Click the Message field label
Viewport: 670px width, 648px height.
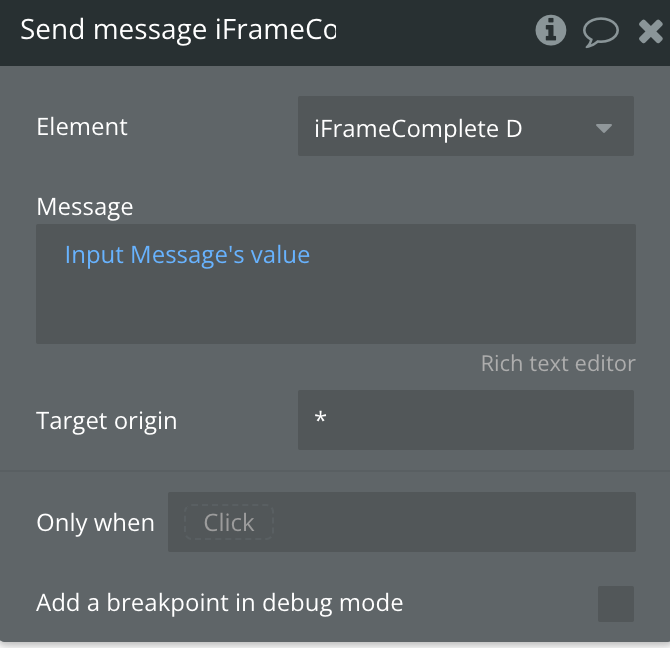pos(85,207)
